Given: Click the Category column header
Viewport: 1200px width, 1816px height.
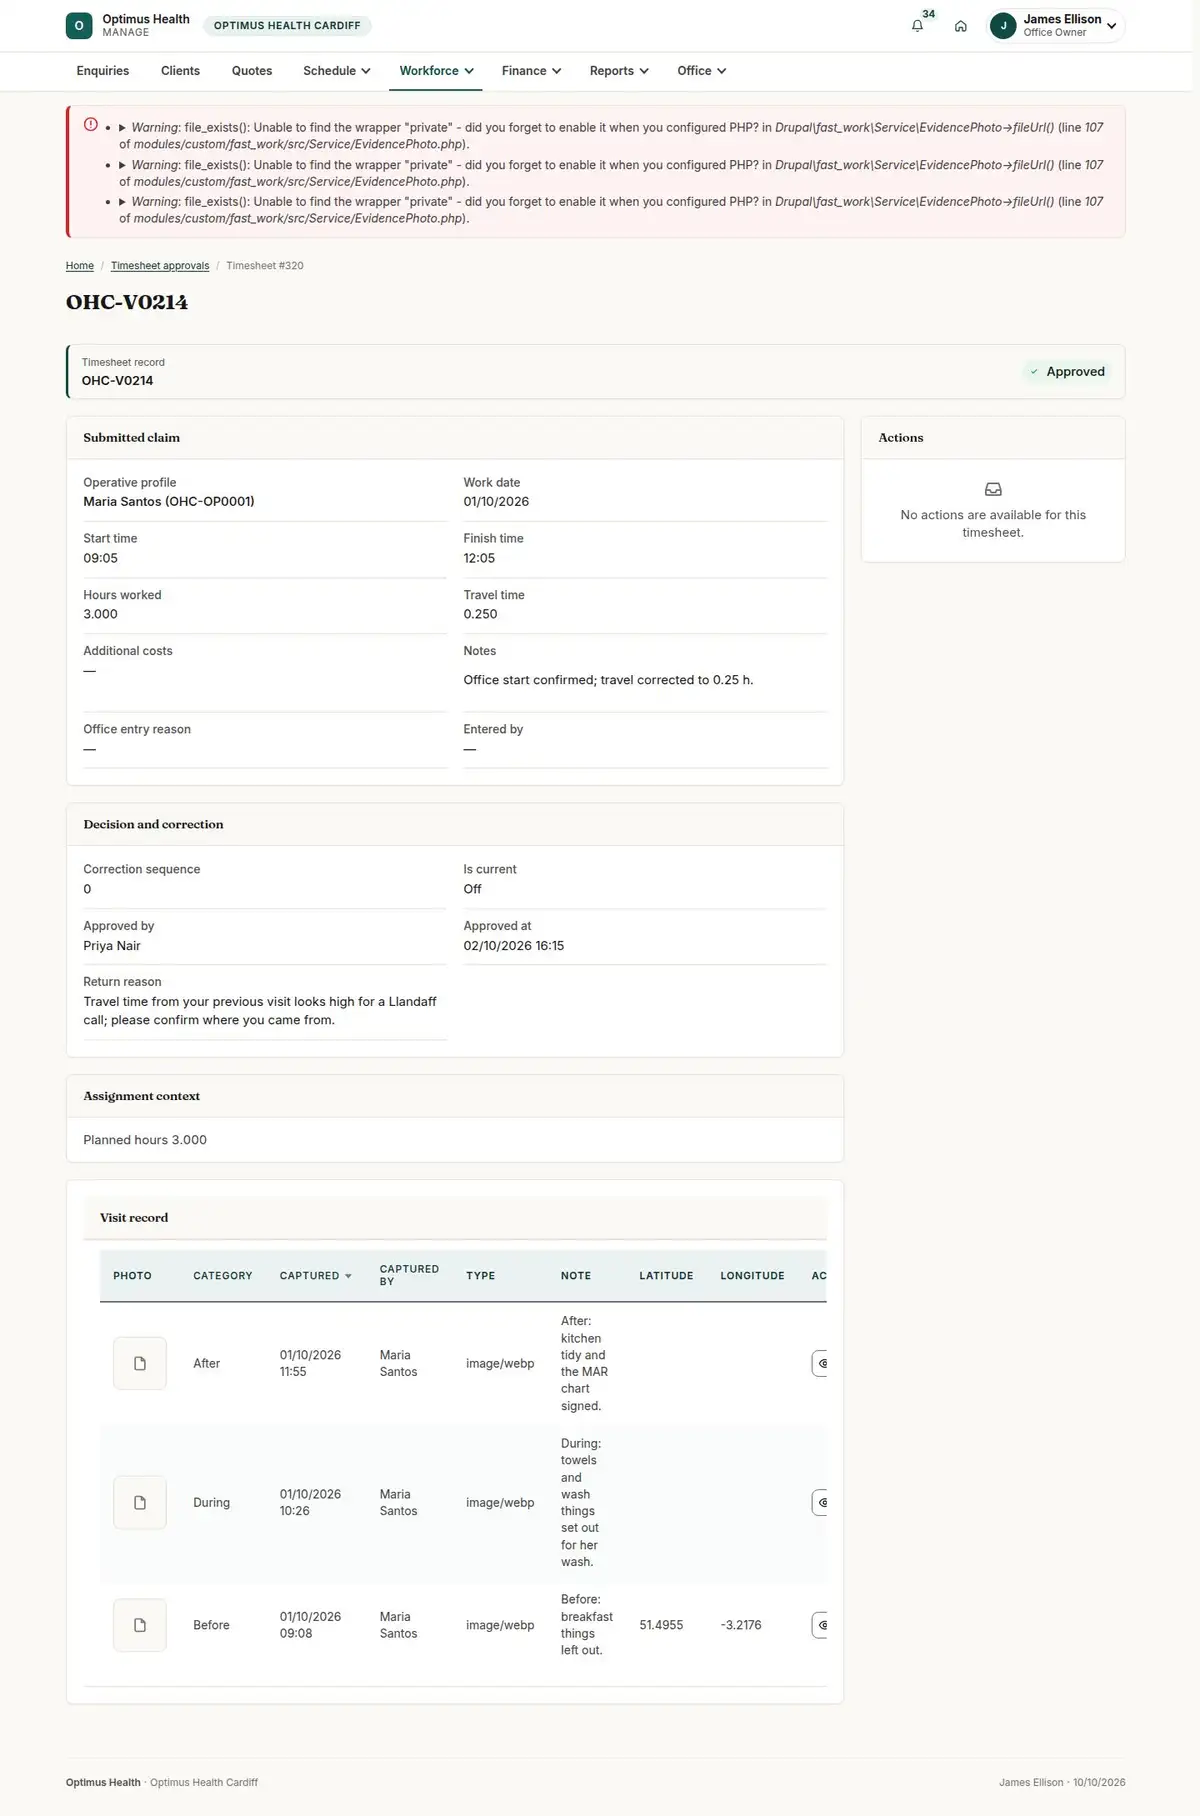Looking at the screenshot, I should 223,1276.
